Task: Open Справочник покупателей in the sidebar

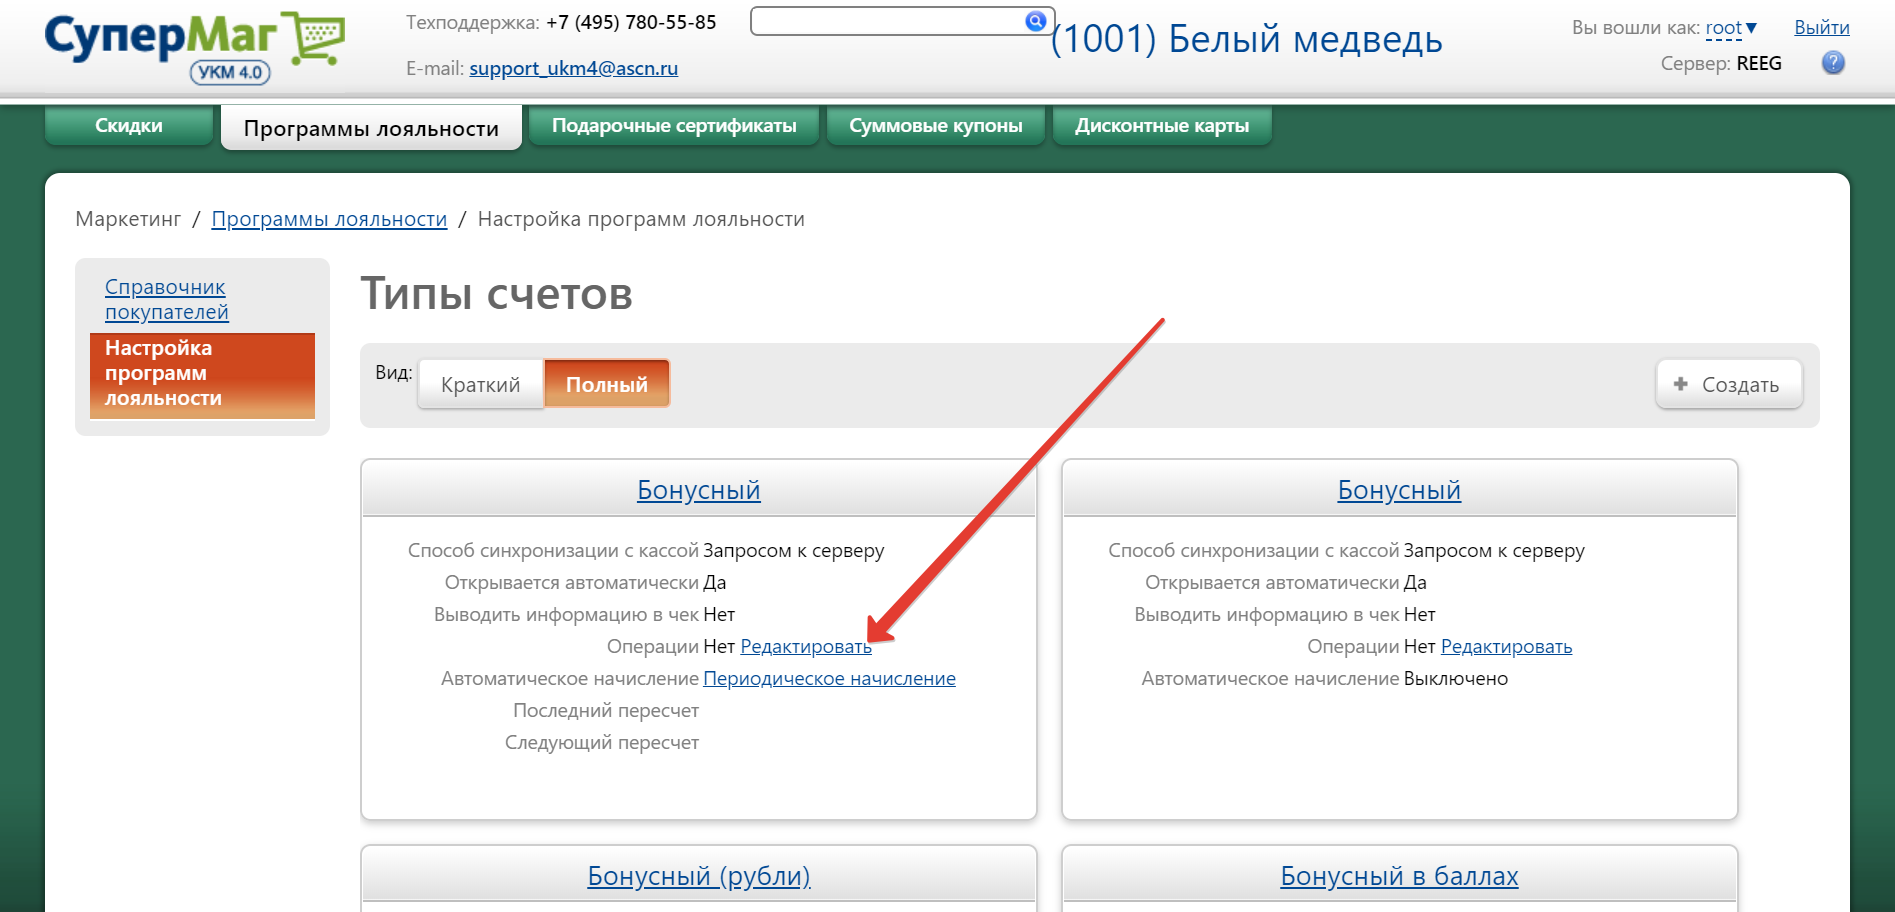Action: coord(167,299)
